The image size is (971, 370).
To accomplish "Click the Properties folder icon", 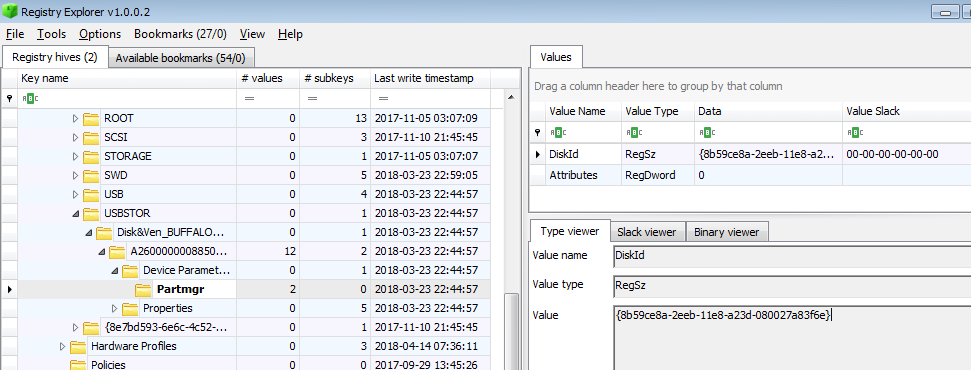I will 130,308.
